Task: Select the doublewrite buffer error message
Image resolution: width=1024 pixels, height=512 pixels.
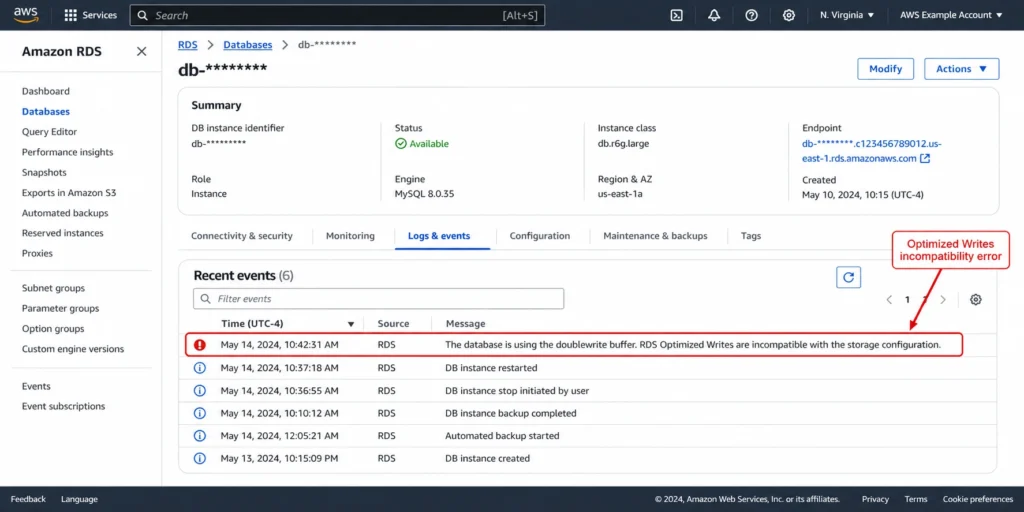Action: click(693, 345)
